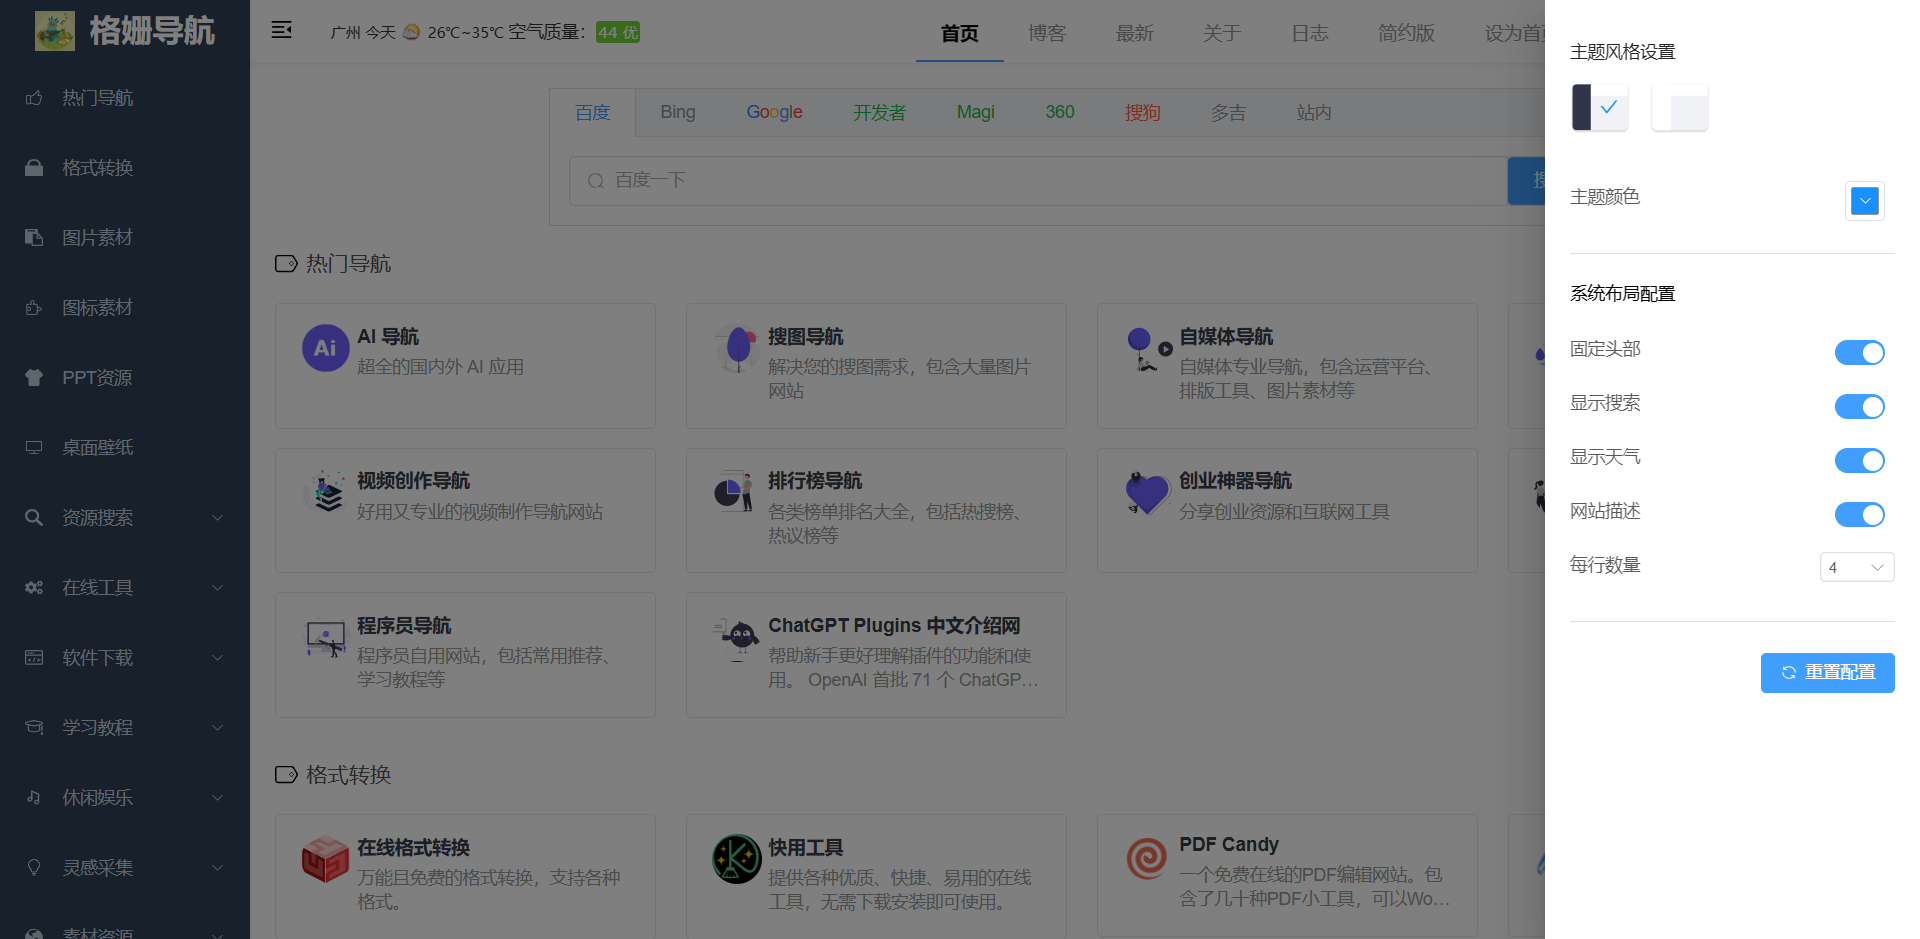Click the 热门导航 thumbs-up sidebar icon
Viewport: 1920px width, 939px height.
[34, 98]
